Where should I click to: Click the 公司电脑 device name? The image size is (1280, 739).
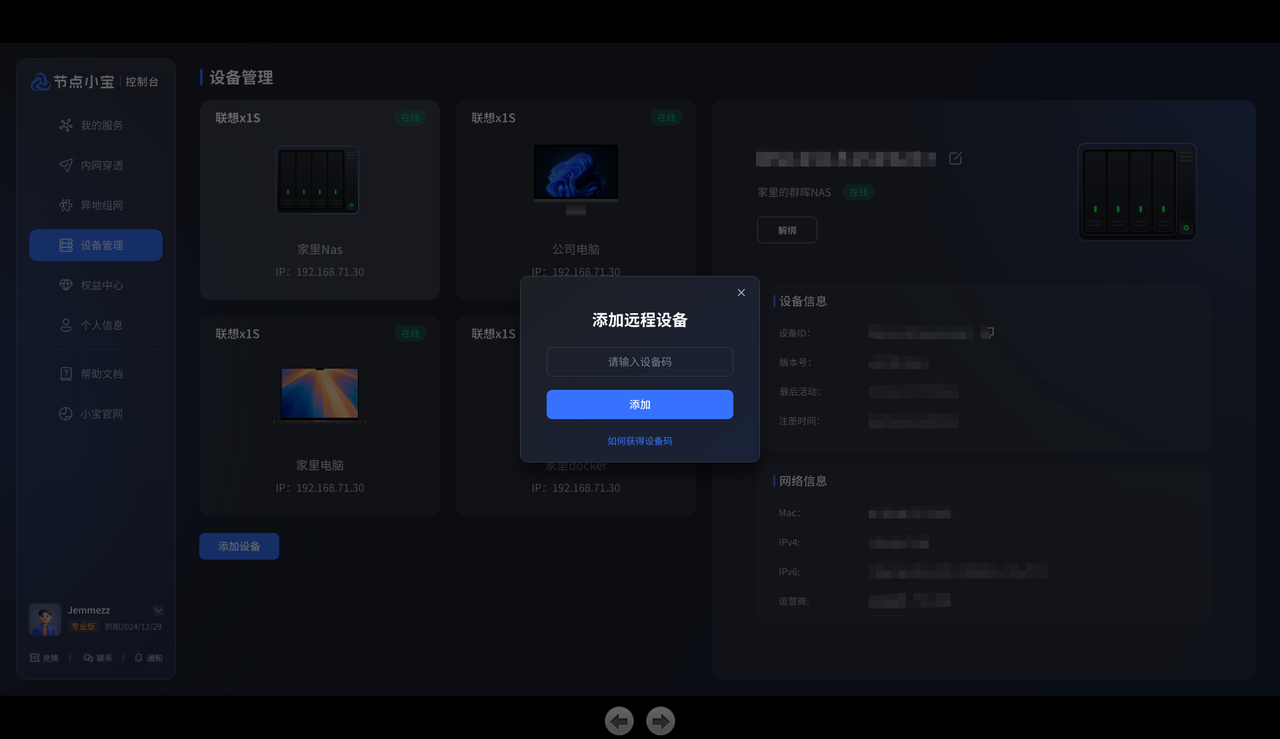click(576, 249)
